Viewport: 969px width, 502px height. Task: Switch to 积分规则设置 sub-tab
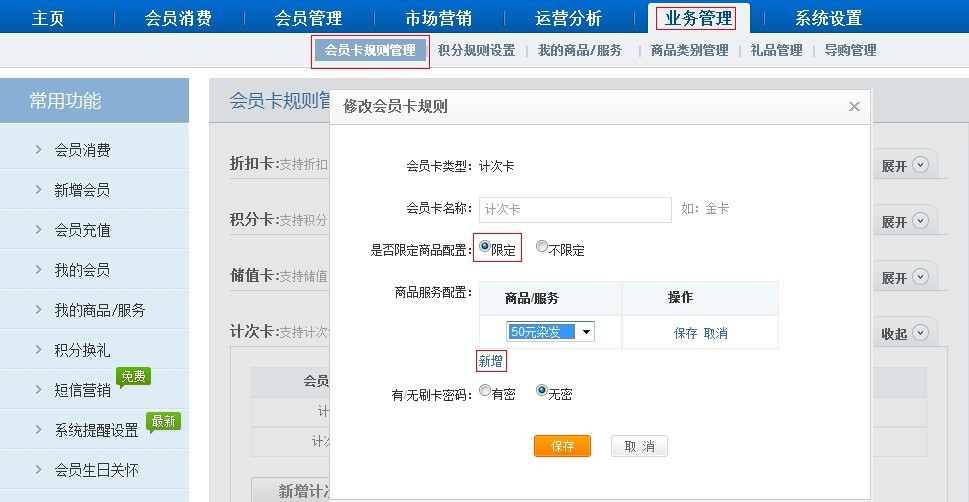tap(476, 50)
